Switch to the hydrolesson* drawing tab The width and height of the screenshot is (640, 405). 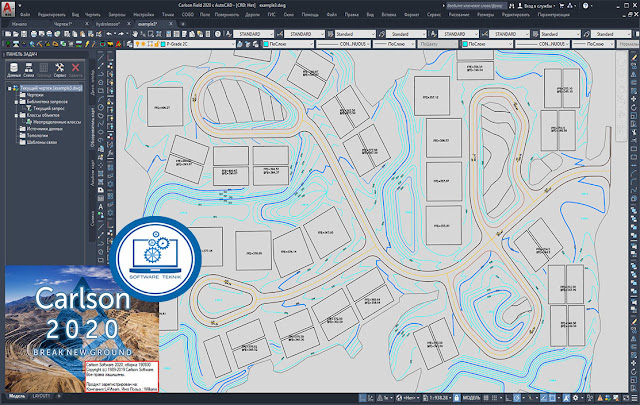click(x=108, y=24)
